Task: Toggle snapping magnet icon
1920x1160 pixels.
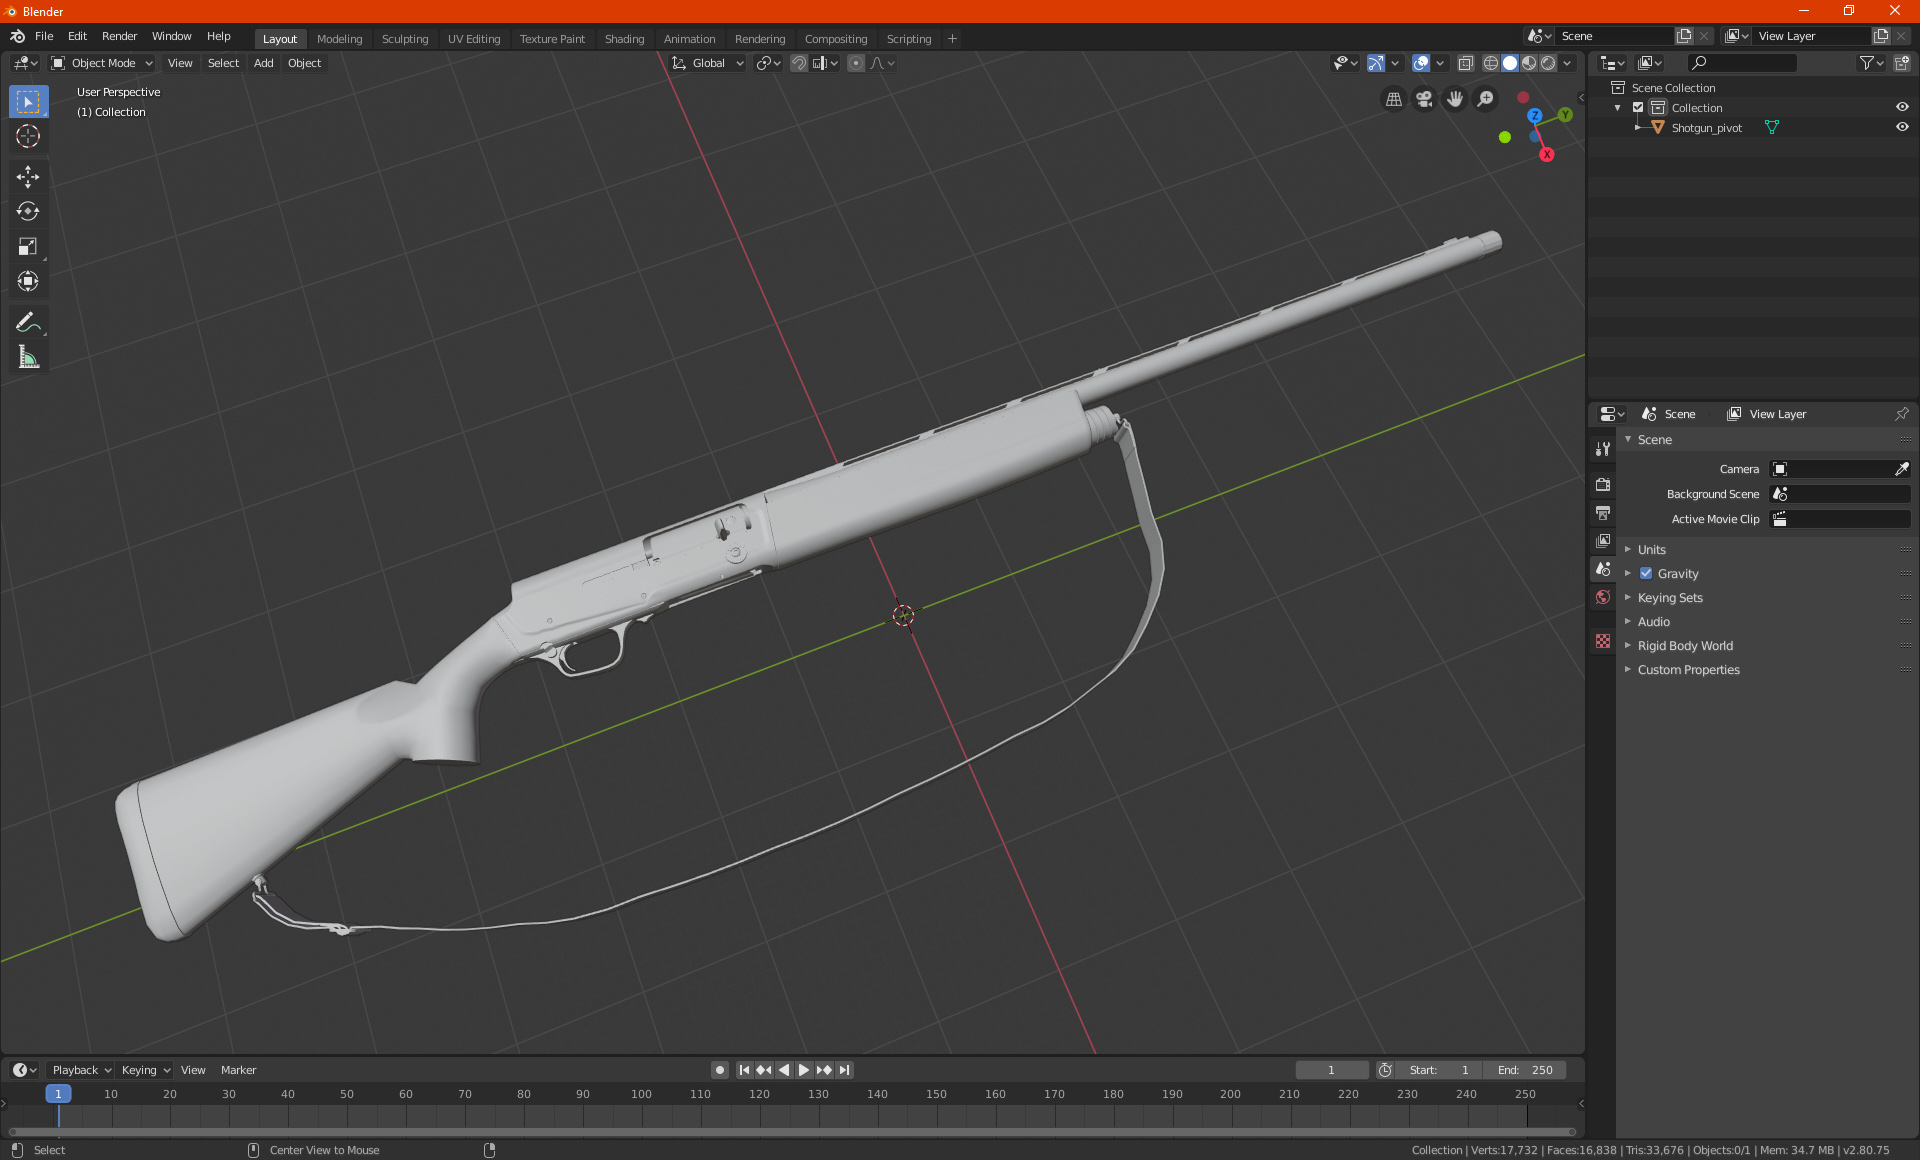Action: coord(799,63)
